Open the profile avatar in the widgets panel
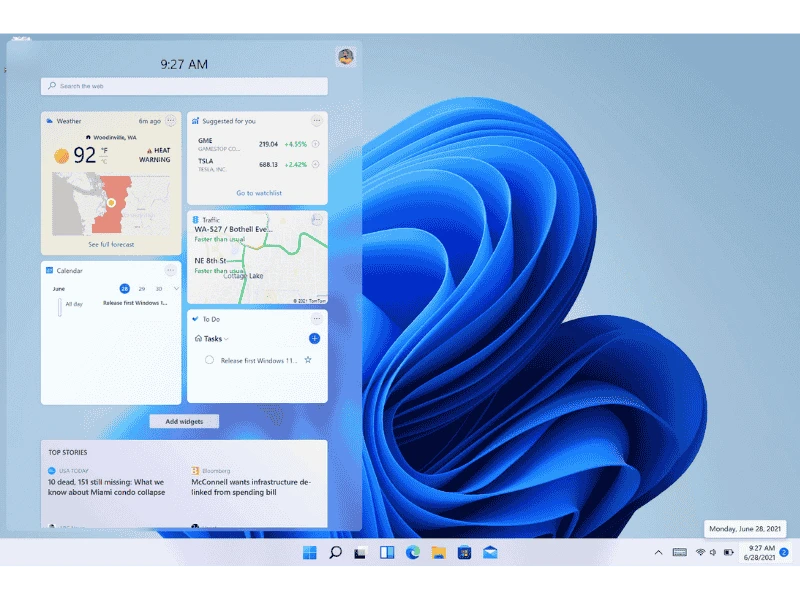 click(x=346, y=56)
